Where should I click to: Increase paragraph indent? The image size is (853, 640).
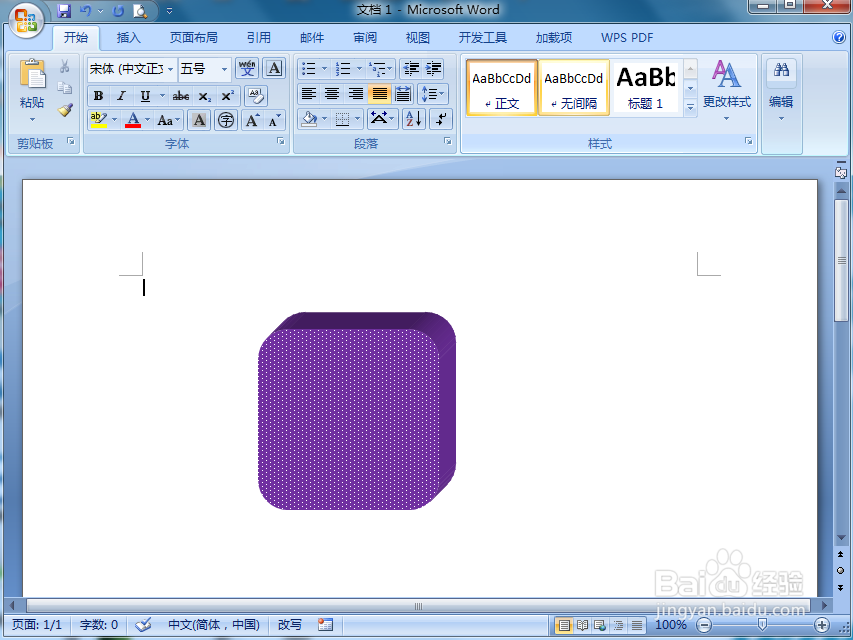pyautogui.click(x=434, y=69)
